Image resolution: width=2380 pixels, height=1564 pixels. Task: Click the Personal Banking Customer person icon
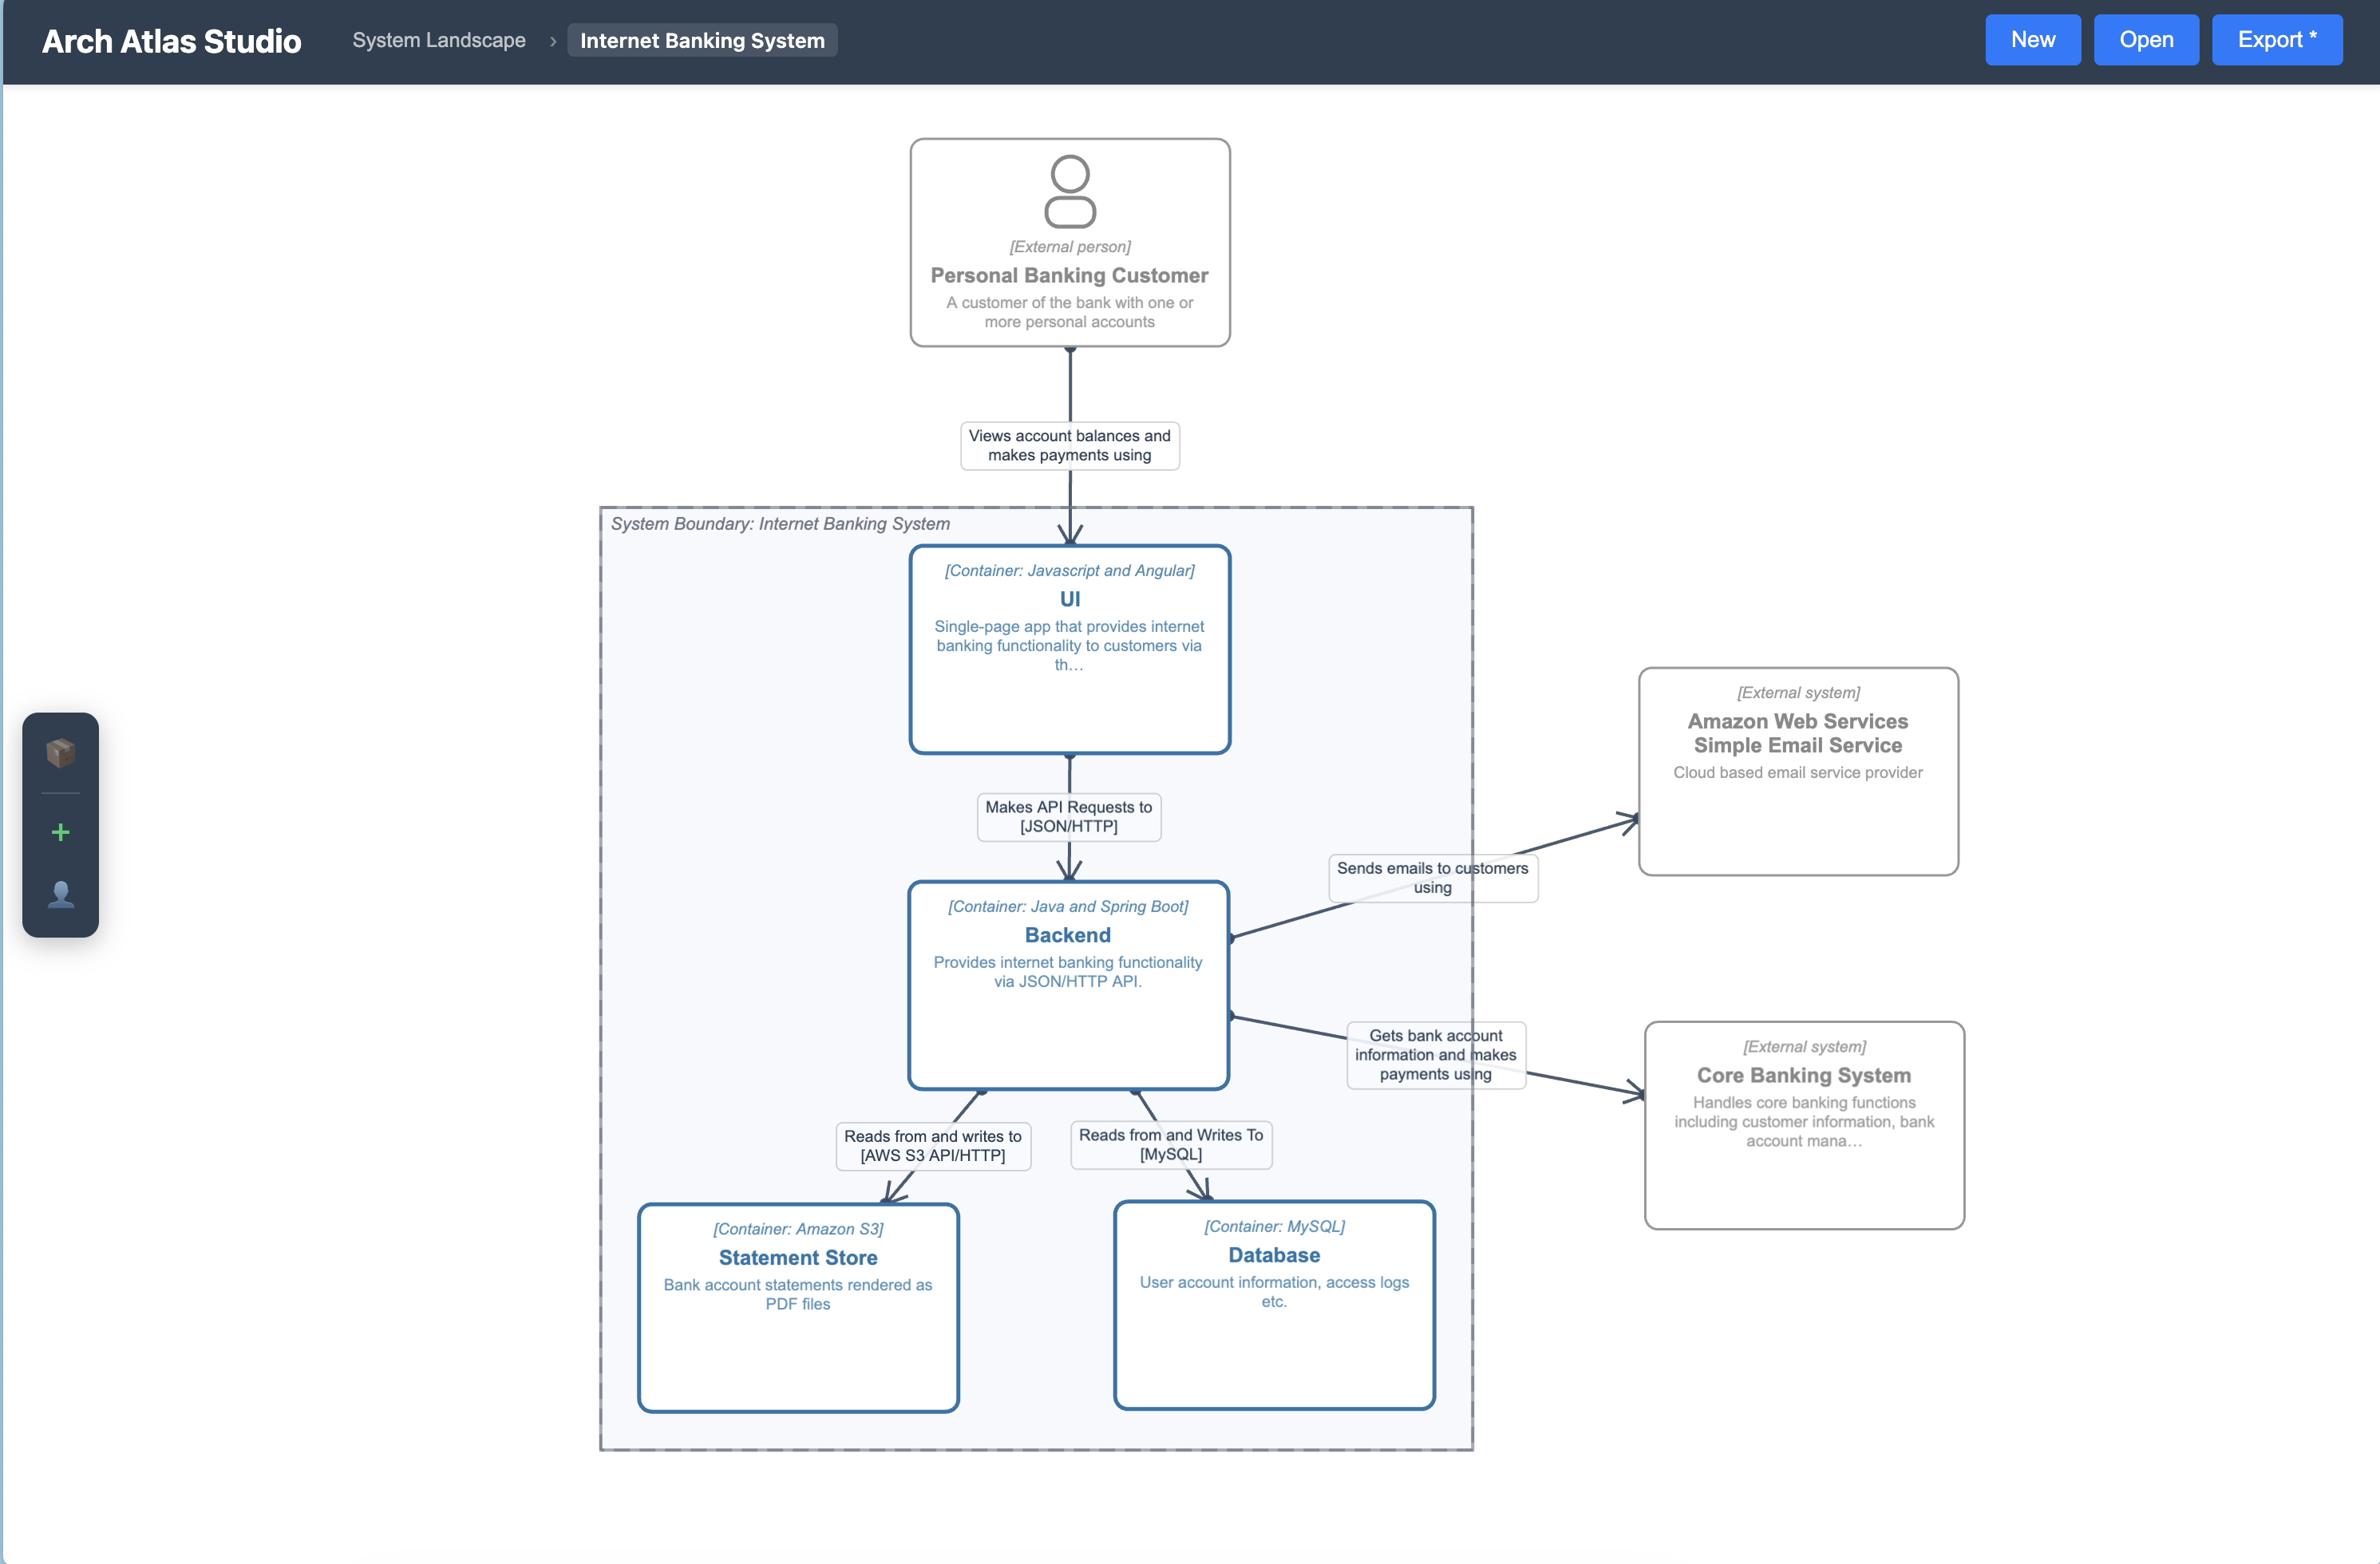(1070, 191)
